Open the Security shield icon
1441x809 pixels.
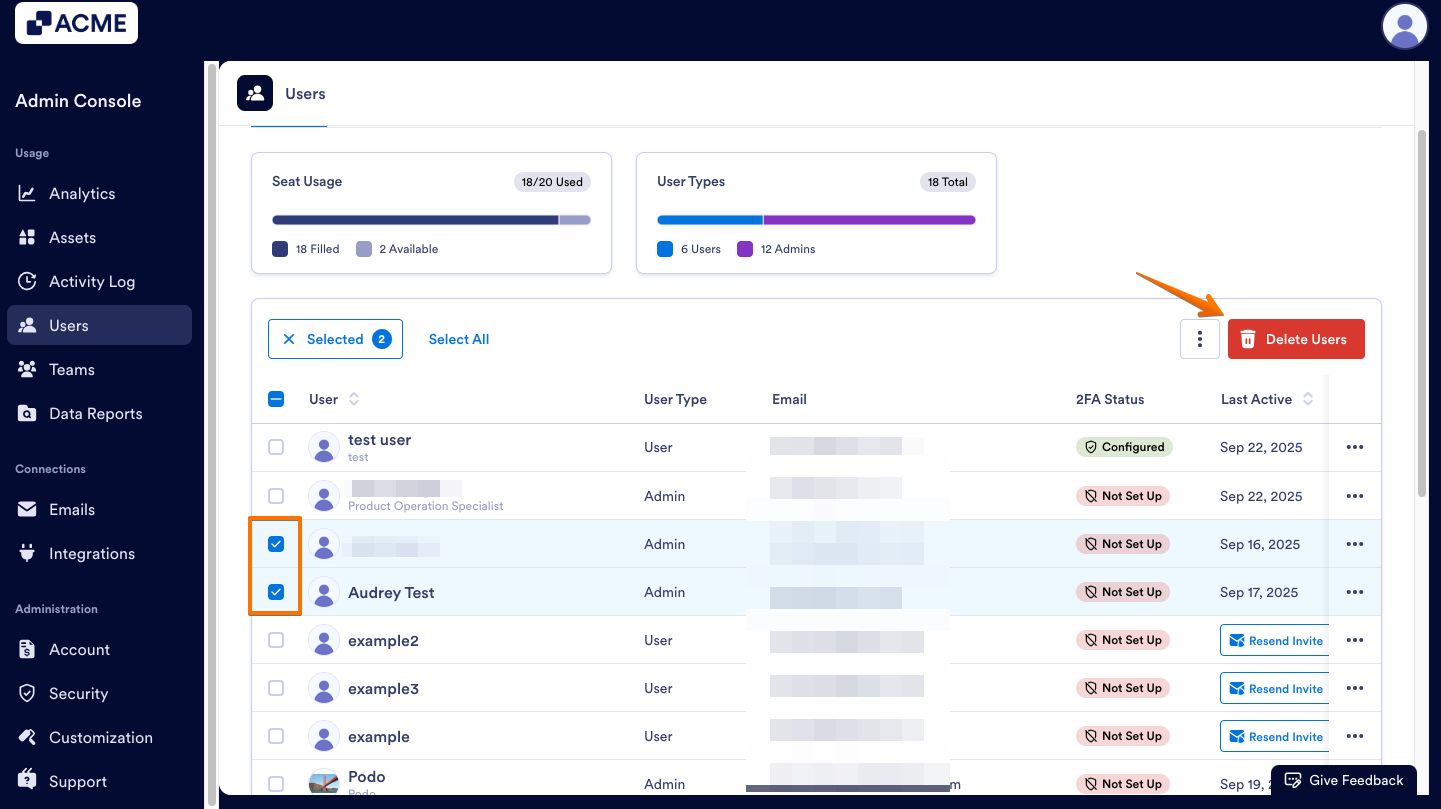tap(28, 694)
